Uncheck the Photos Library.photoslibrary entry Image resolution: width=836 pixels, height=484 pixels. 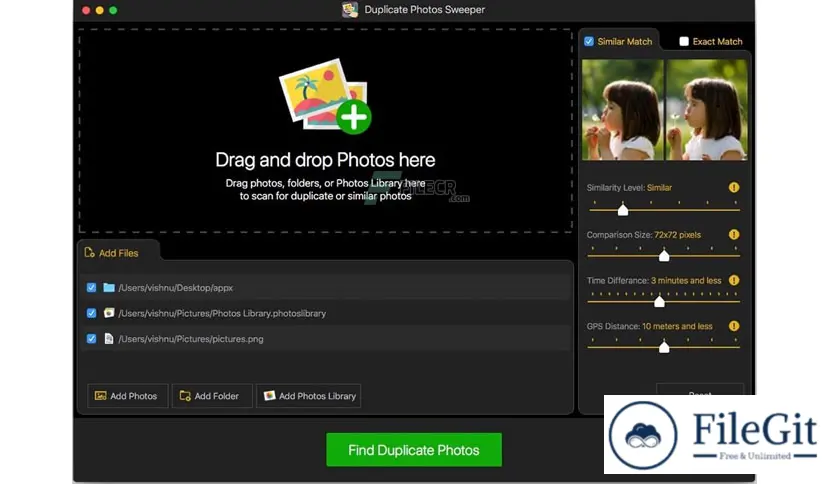[x=91, y=313]
